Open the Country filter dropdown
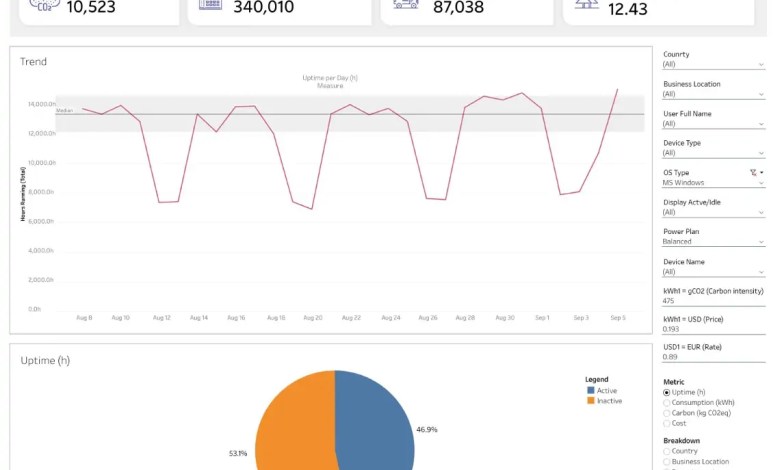Viewport: 780px width, 470px height. point(713,65)
